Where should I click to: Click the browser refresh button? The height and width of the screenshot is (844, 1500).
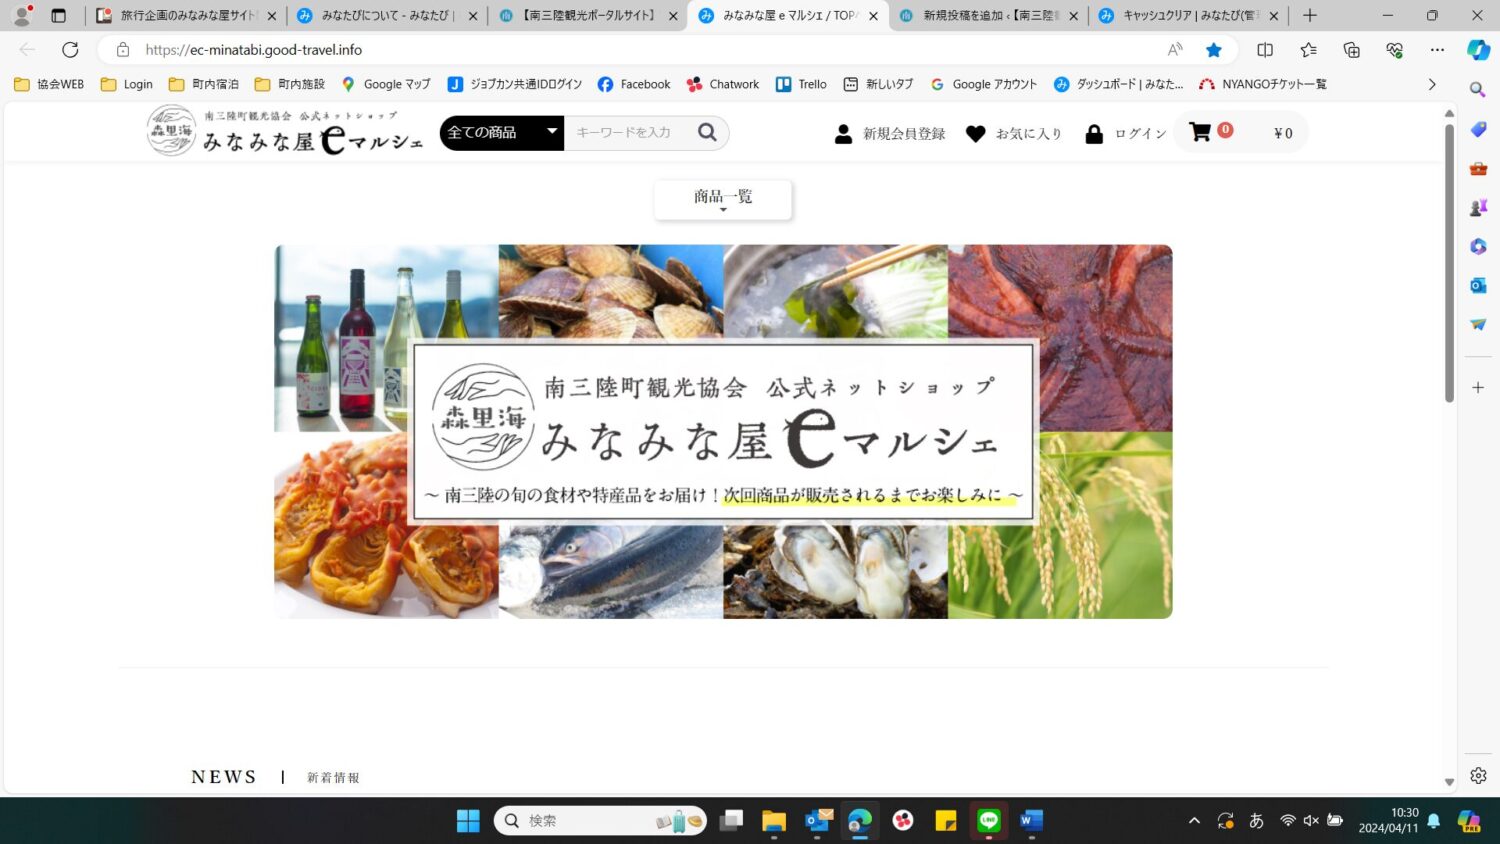pos(70,49)
